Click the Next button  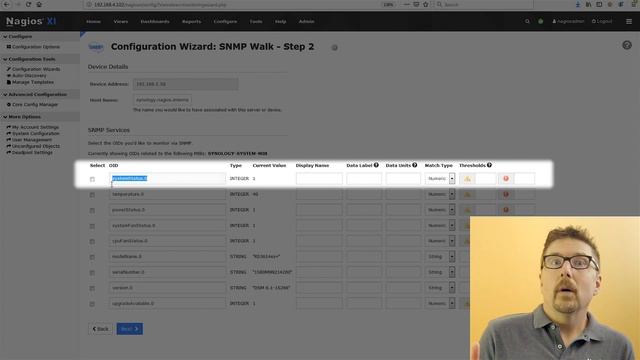pyautogui.click(x=130, y=329)
